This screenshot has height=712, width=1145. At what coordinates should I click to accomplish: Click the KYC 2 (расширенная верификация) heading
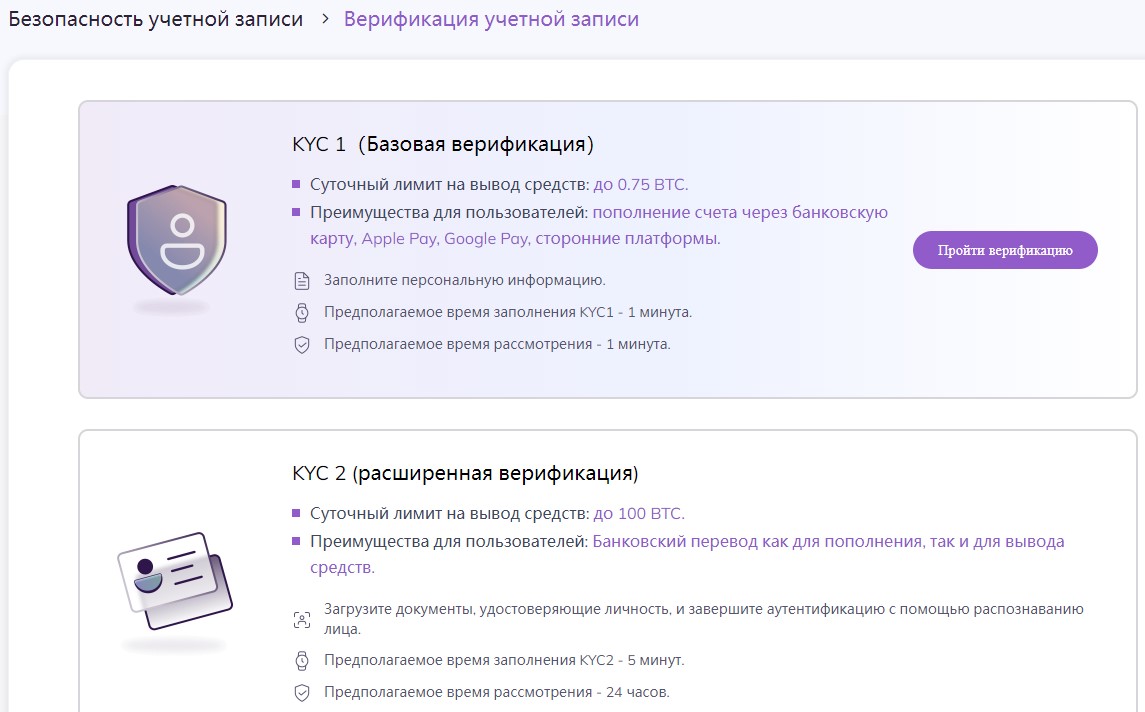click(465, 473)
